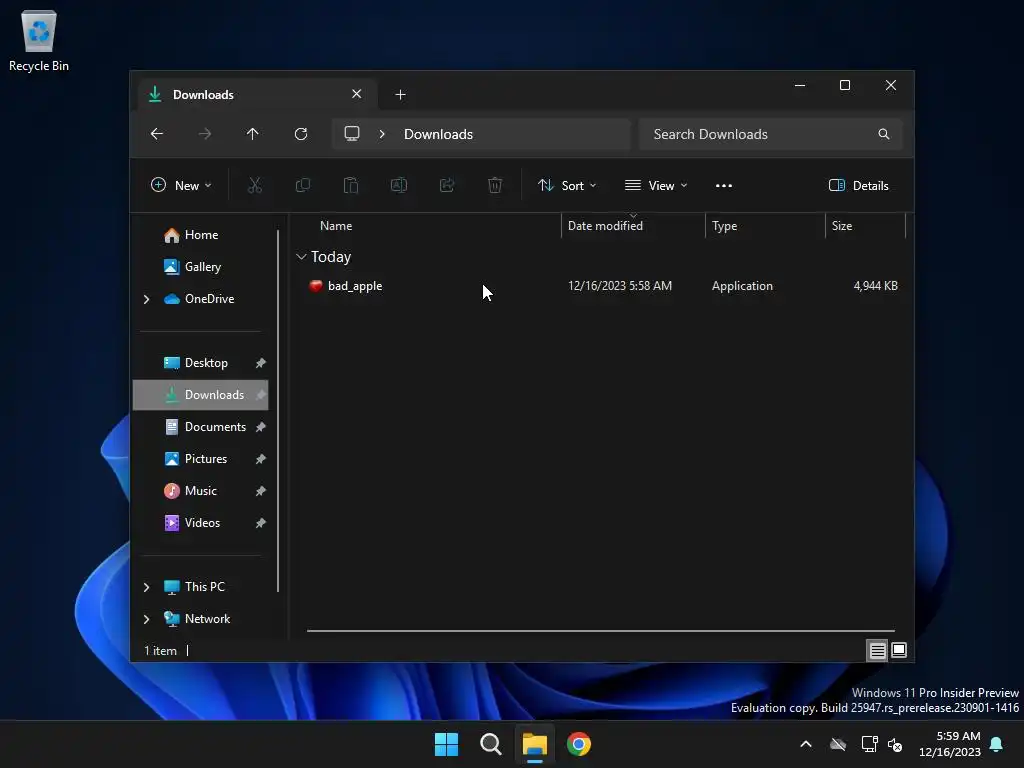
Task: Open taskbar Search
Action: click(490, 744)
